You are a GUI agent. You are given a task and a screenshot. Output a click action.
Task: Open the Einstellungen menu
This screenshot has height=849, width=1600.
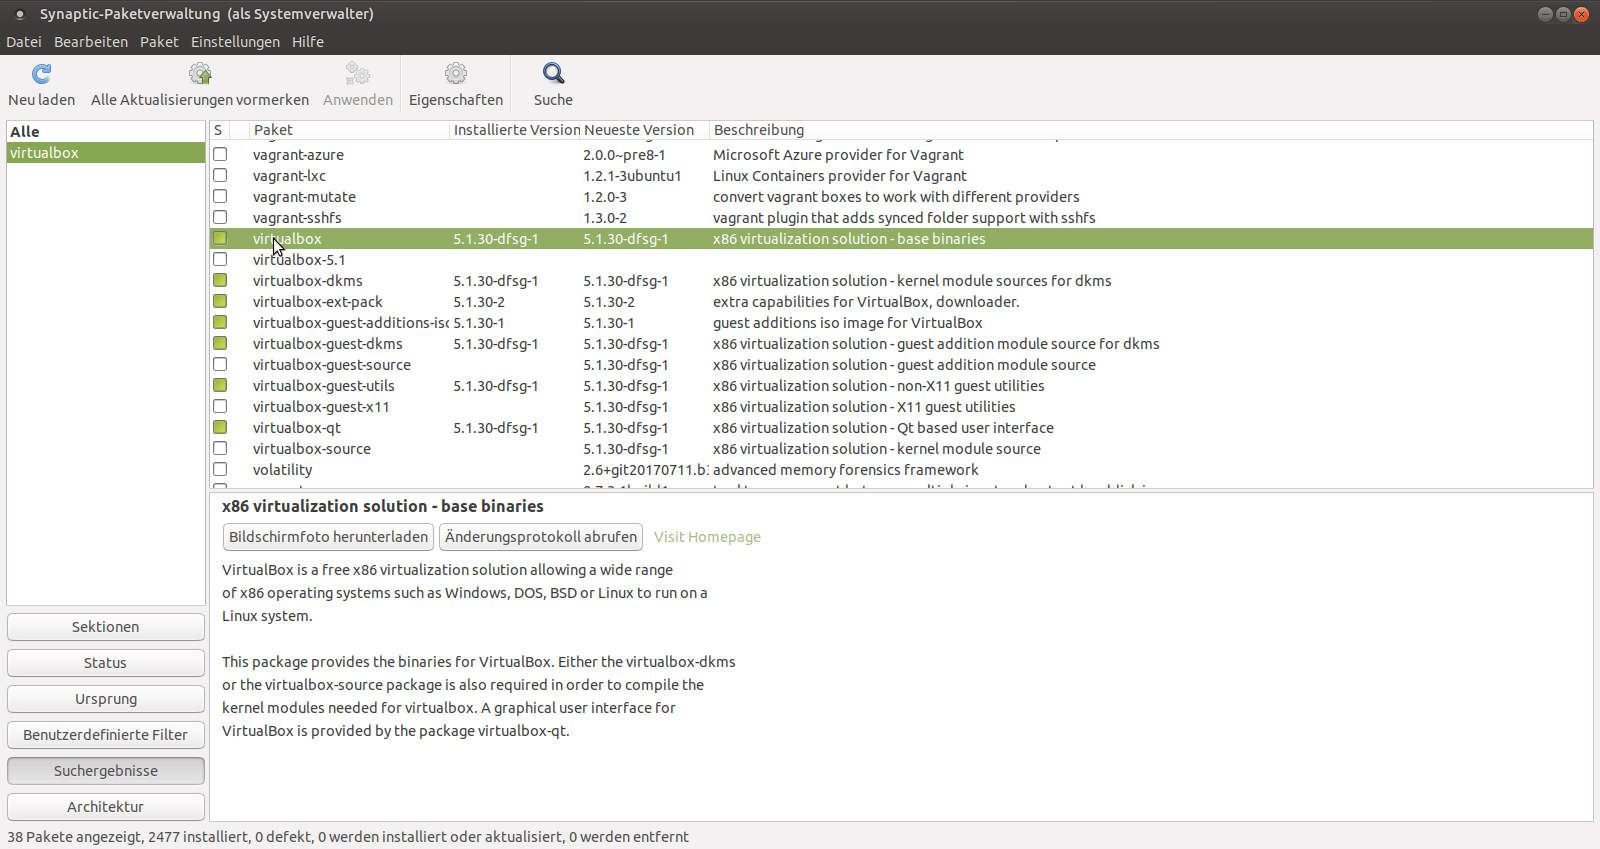tap(235, 42)
